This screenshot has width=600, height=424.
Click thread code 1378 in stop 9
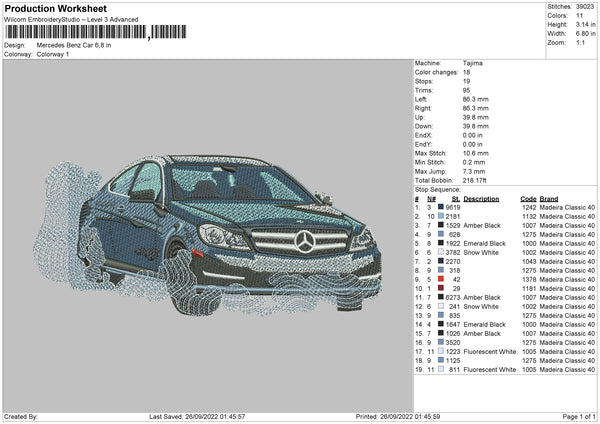(529, 280)
